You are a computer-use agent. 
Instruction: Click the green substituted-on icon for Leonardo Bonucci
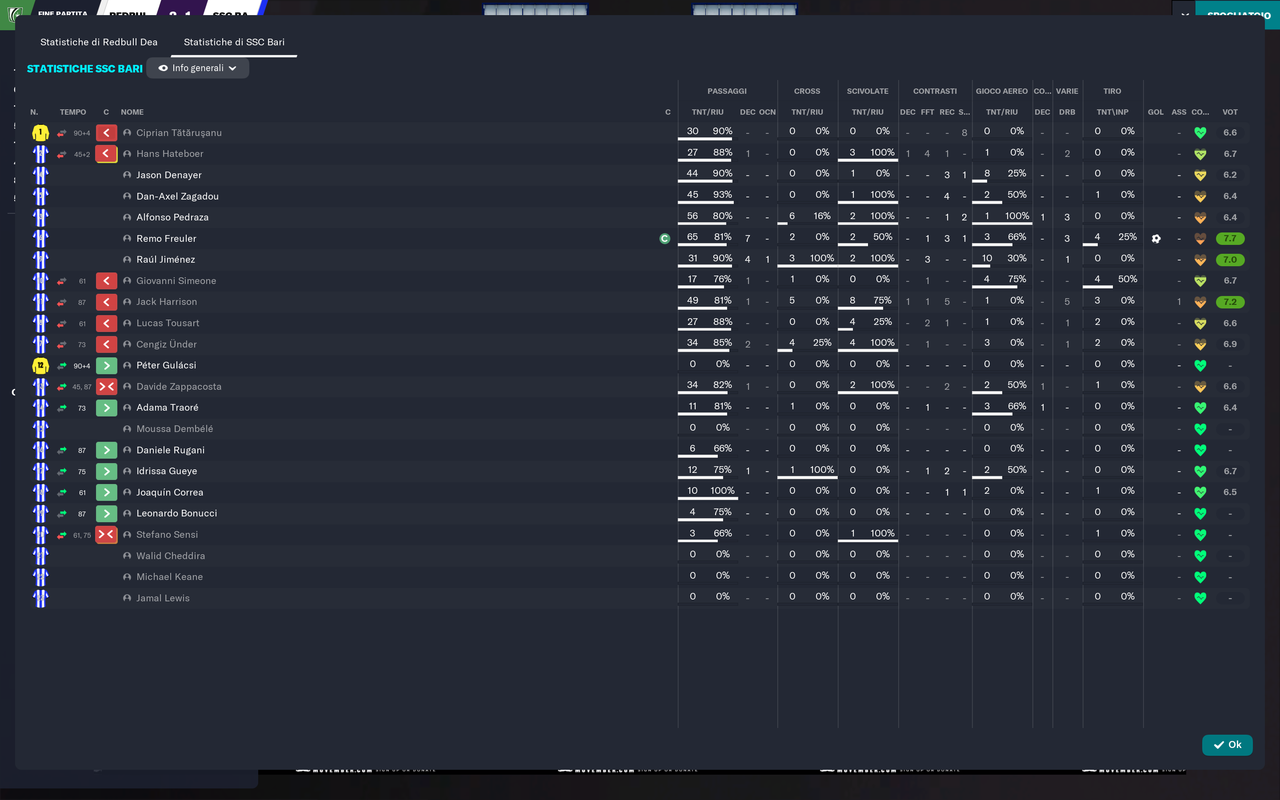click(x=106, y=513)
